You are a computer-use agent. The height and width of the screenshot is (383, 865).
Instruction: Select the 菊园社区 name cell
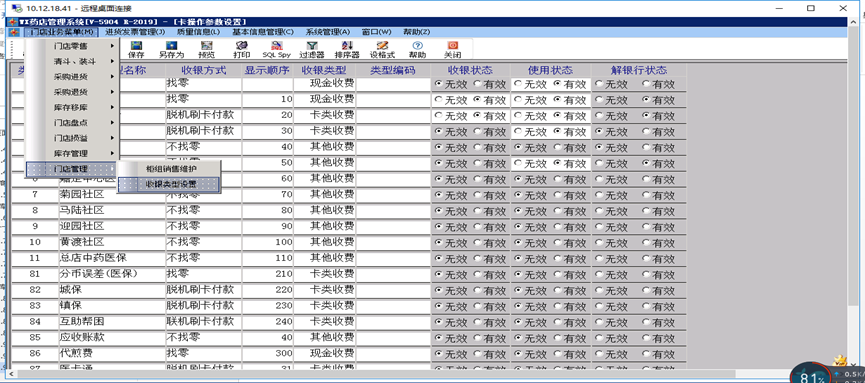click(112, 195)
